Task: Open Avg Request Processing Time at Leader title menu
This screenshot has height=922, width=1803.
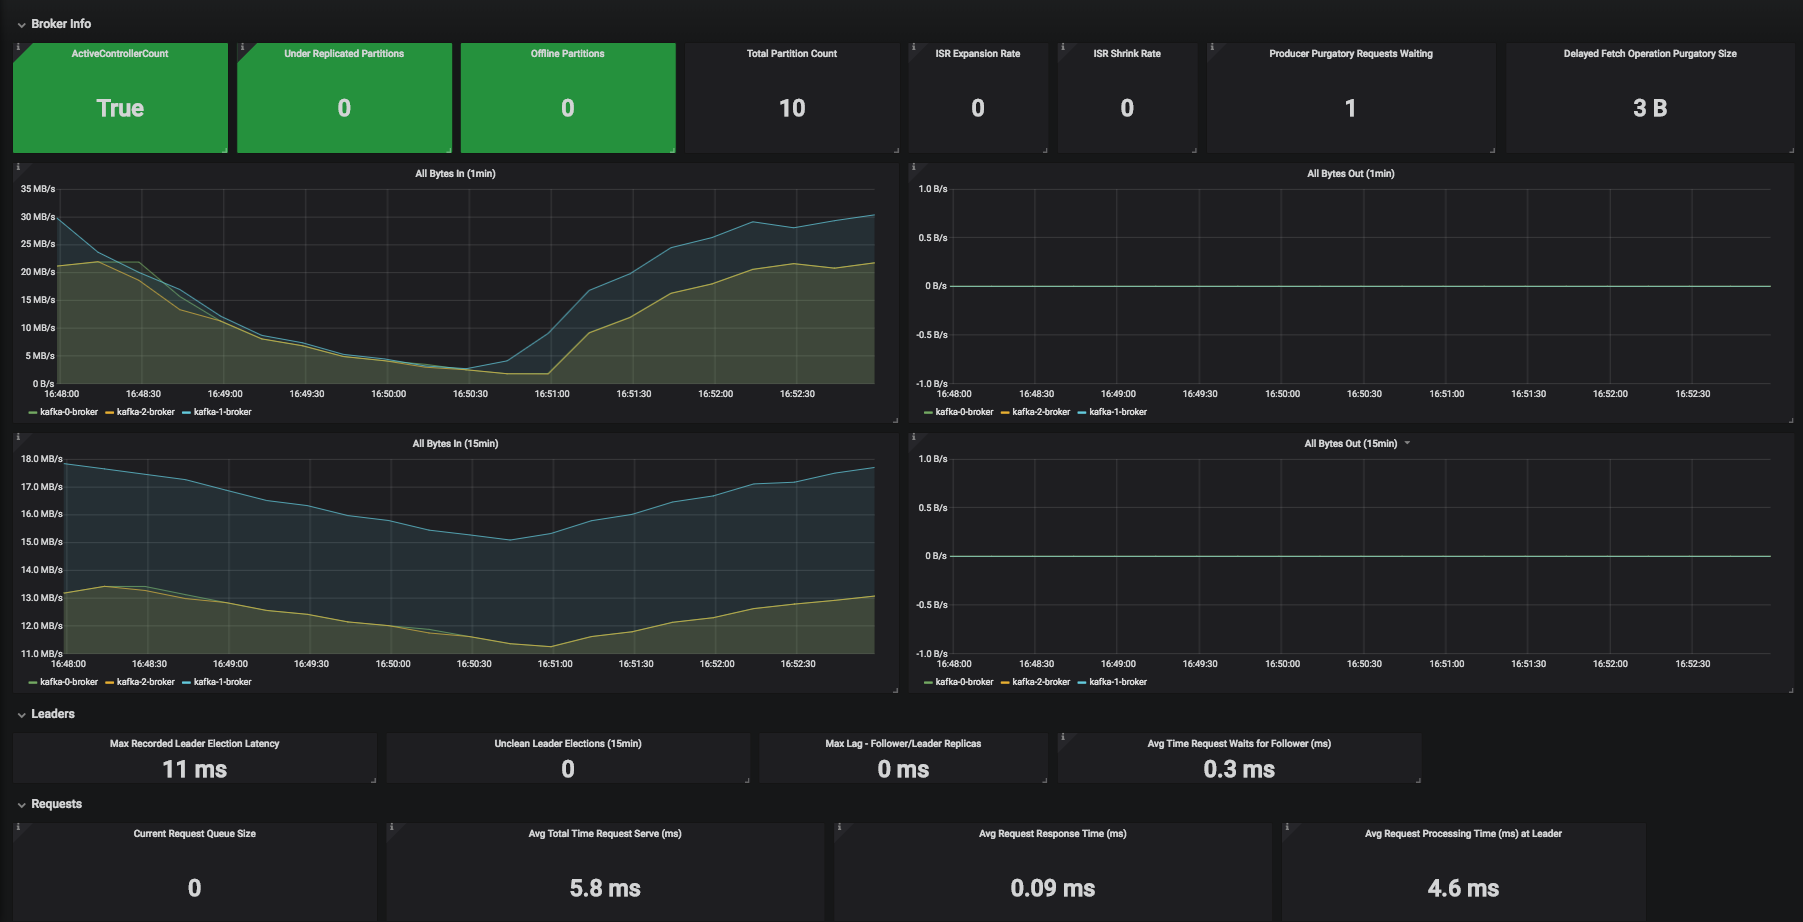Action: click(1463, 834)
